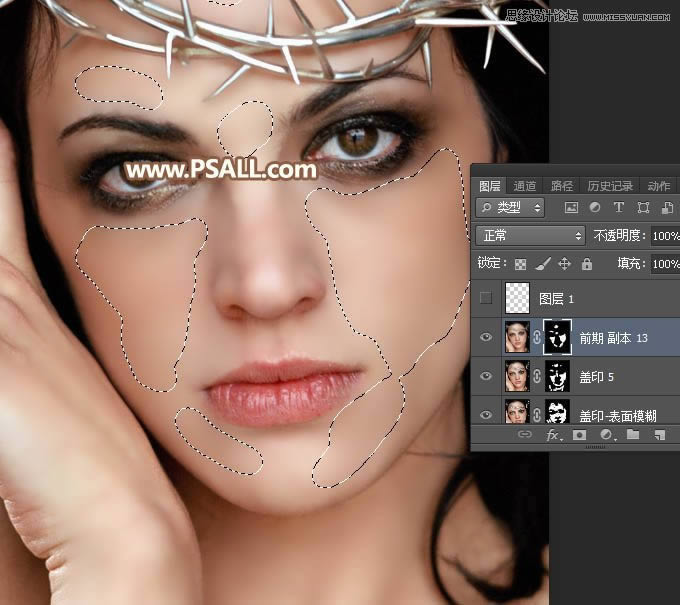Open the fx layer style menu
Screen dimensions: 680x605
552,436
